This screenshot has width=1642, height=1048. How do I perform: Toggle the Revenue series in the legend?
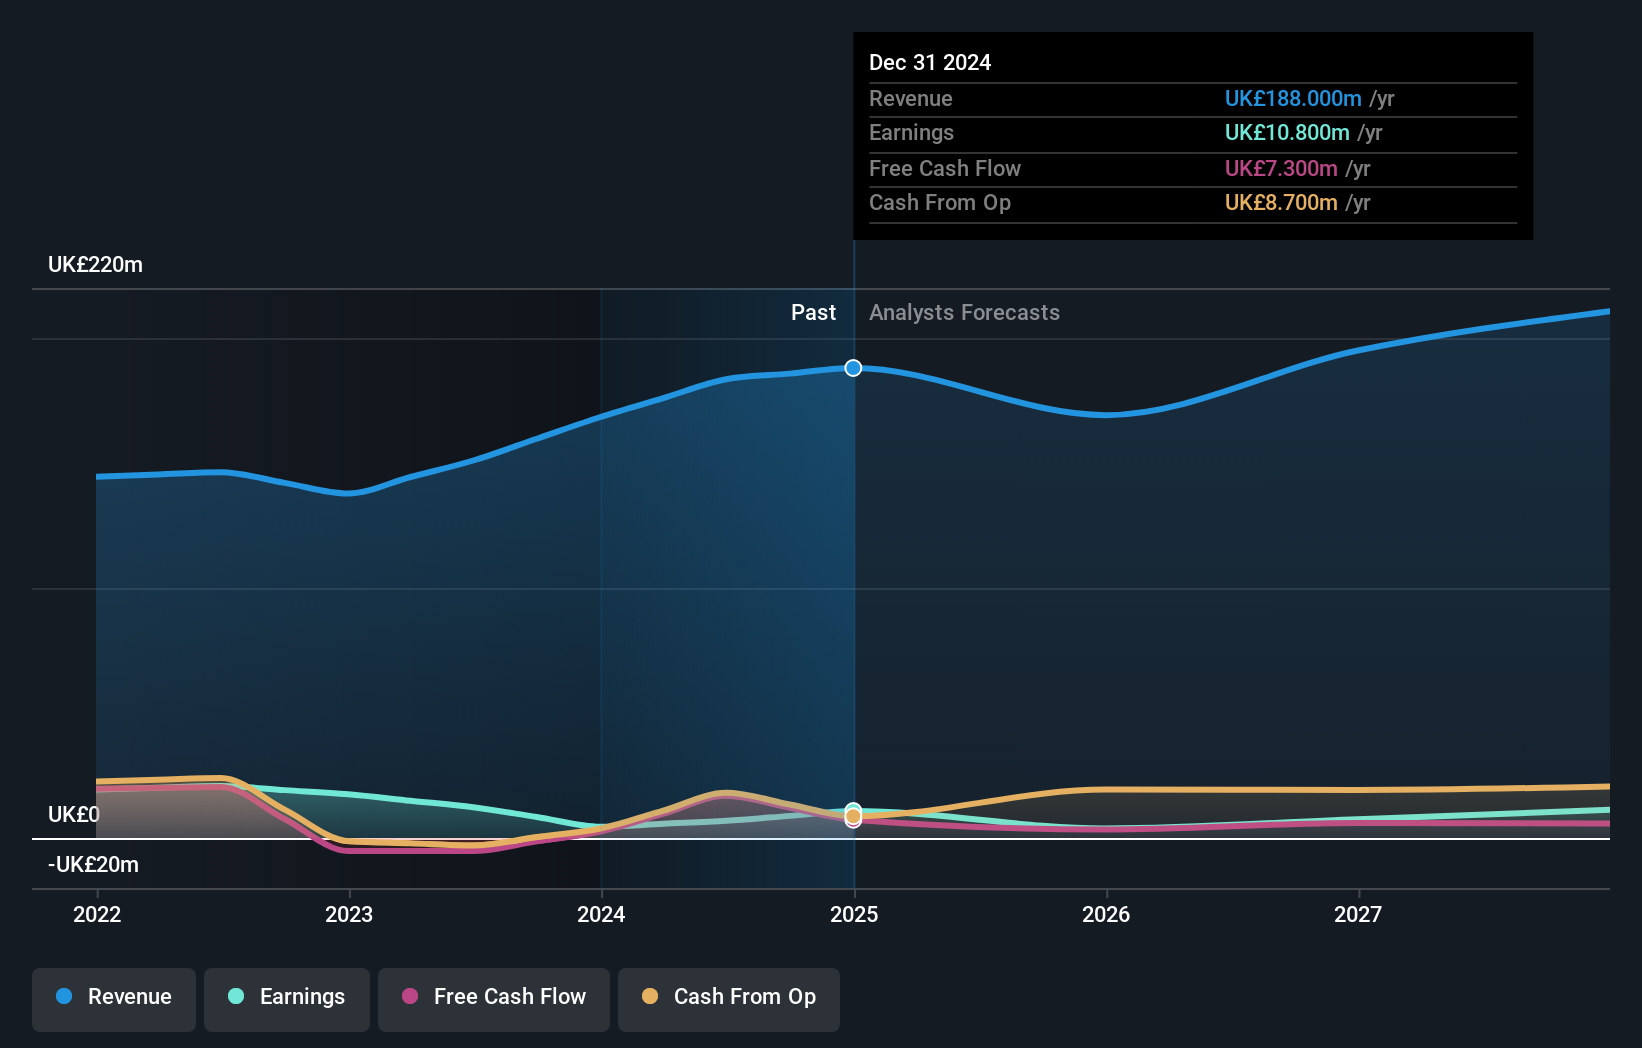(x=113, y=997)
